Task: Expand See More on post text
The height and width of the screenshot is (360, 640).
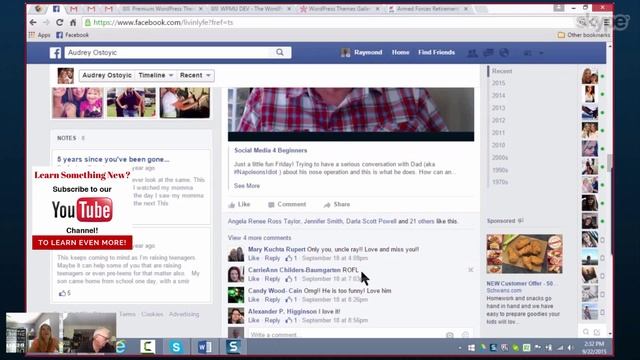Action: pos(247,186)
